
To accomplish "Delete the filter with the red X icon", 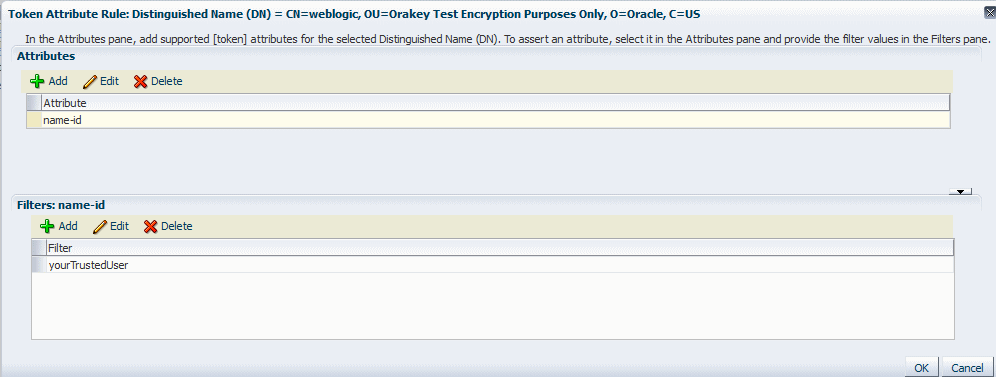I will [x=151, y=226].
